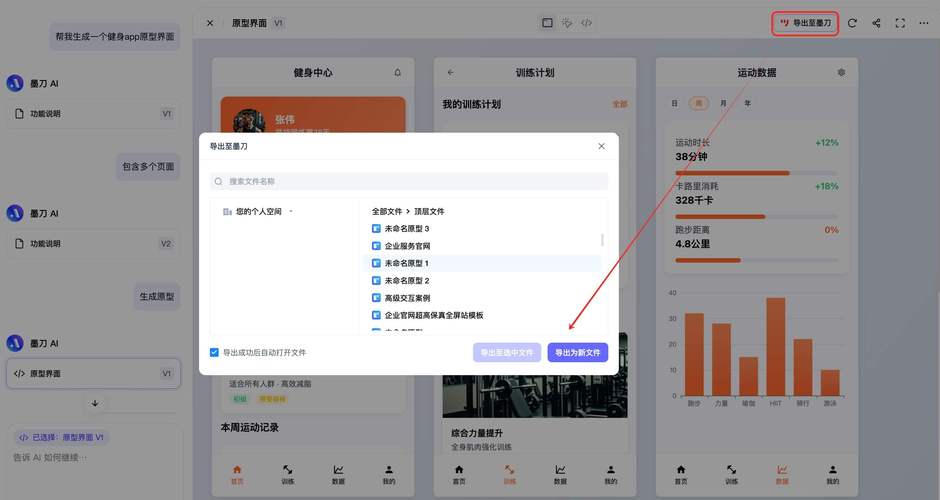
Task: Select the 年 tab in 运动数据
Action: click(748, 103)
